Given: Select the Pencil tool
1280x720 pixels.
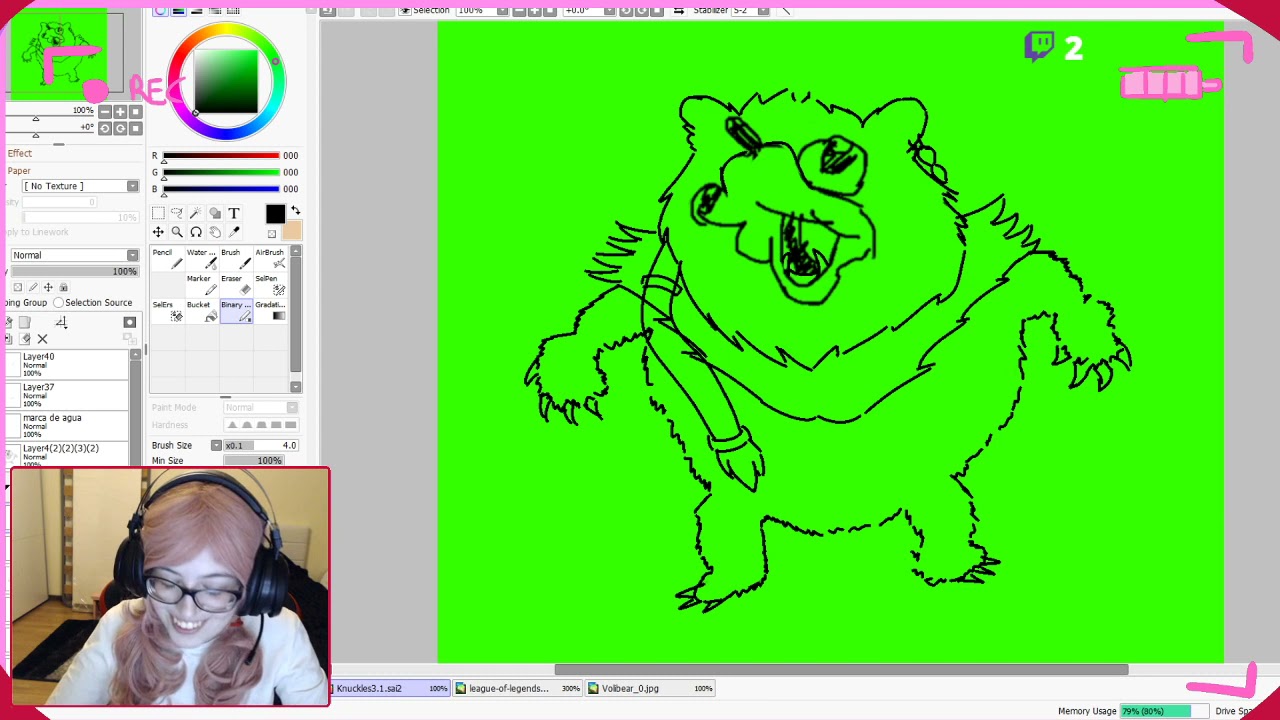Looking at the screenshot, I should [167, 258].
